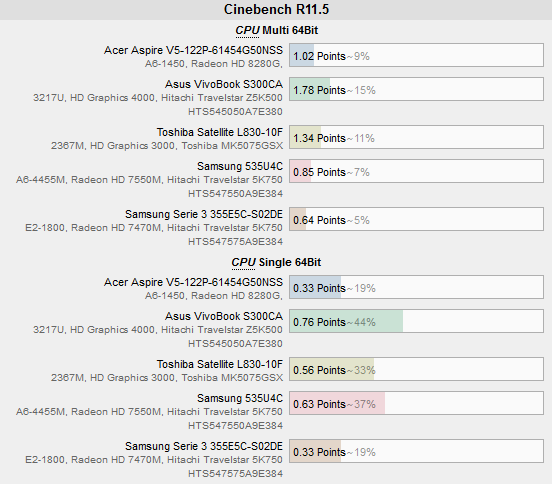Screen dimensions: 552x489
Task: Select the Asus VivoBook 1.78 Points bar
Action: [x=416, y=89]
